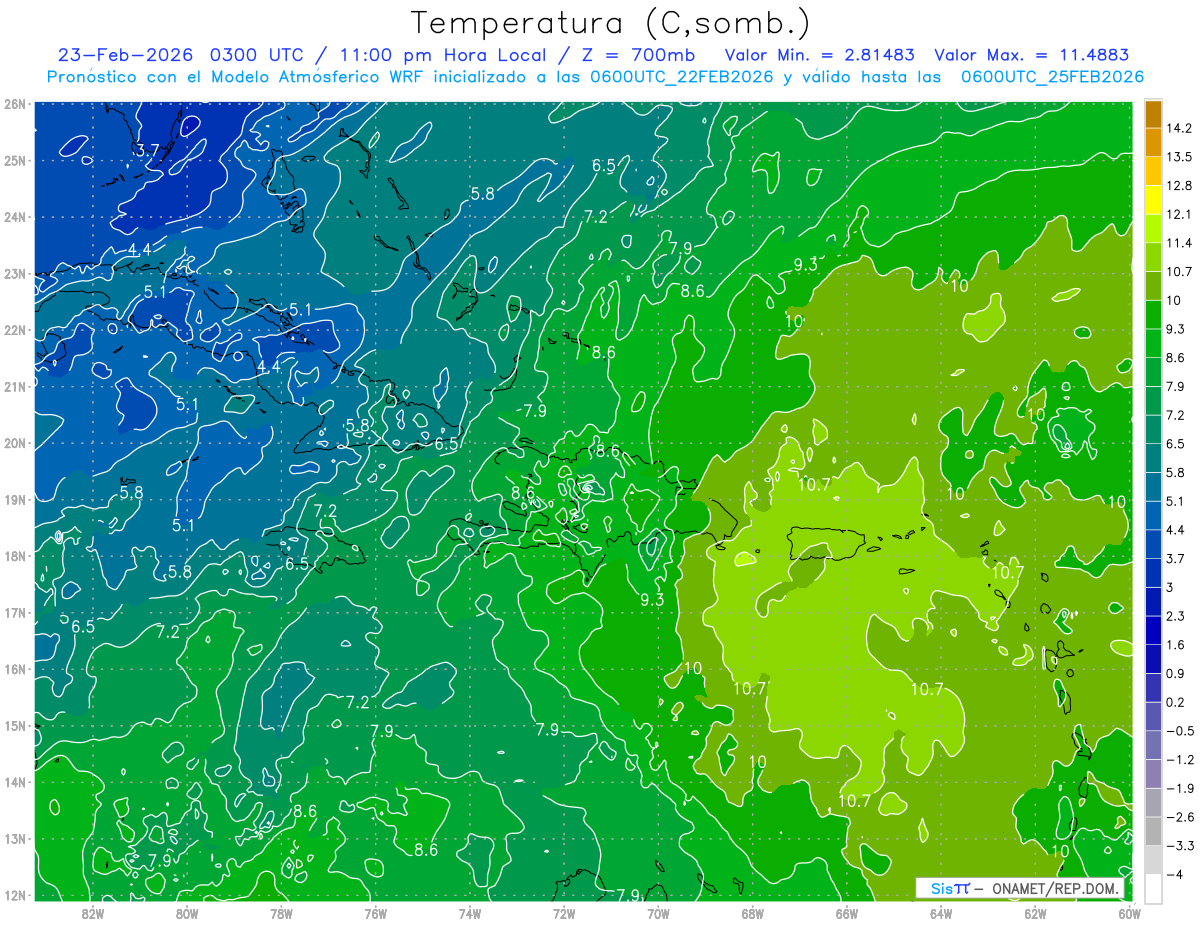1200x927 pixels.
Task: Click the 72W longitude axis label
Action: 564,914
